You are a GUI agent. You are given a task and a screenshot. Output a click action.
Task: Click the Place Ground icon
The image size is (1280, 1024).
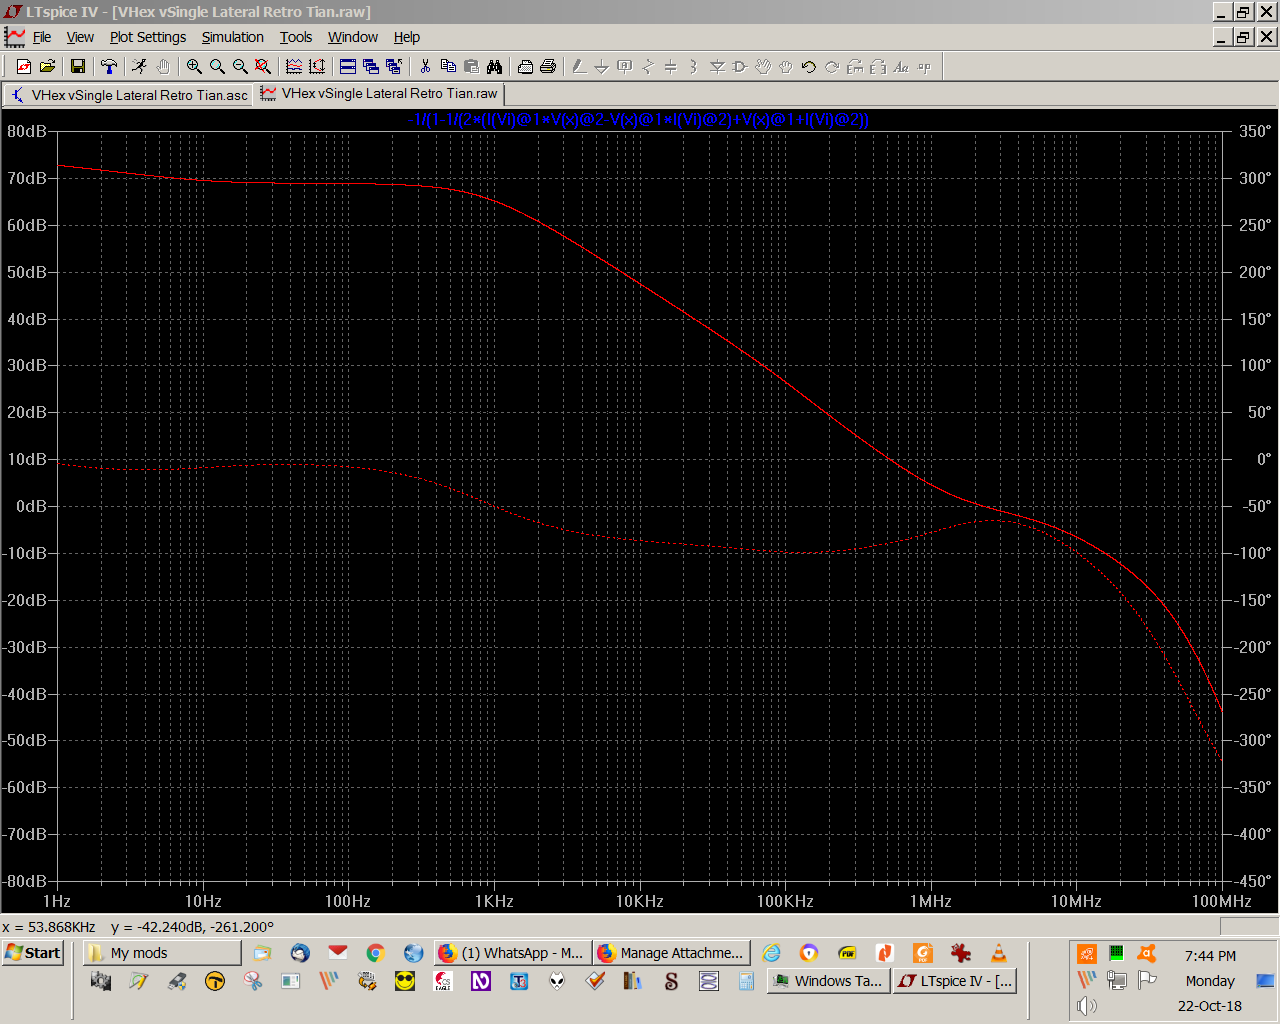point(602,67)
